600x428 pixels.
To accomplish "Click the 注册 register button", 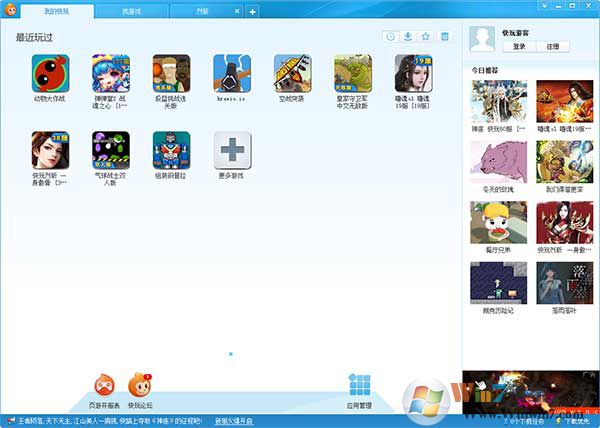I will (x=553, y=47).
